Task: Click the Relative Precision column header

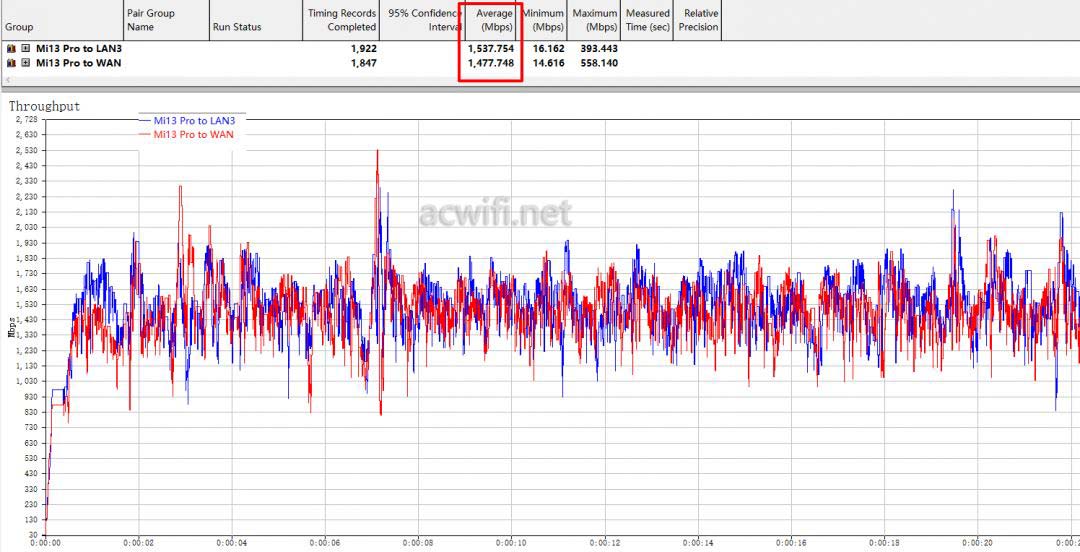Action: (698, 21)
